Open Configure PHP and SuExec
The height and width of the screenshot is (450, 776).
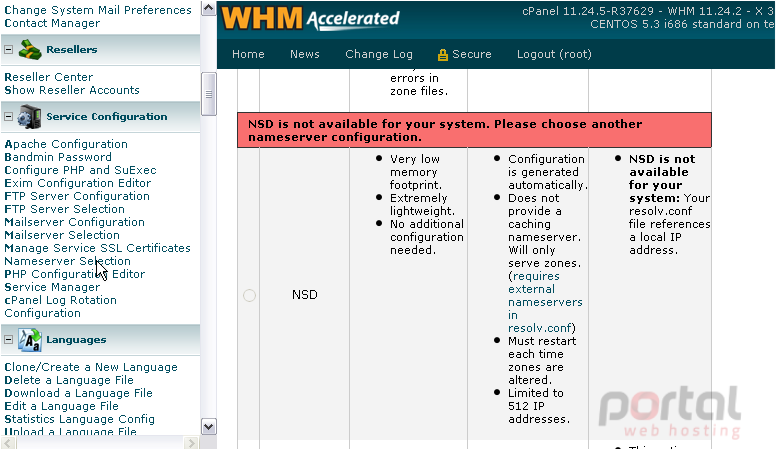pyautogui.click(x=80, y=170)
